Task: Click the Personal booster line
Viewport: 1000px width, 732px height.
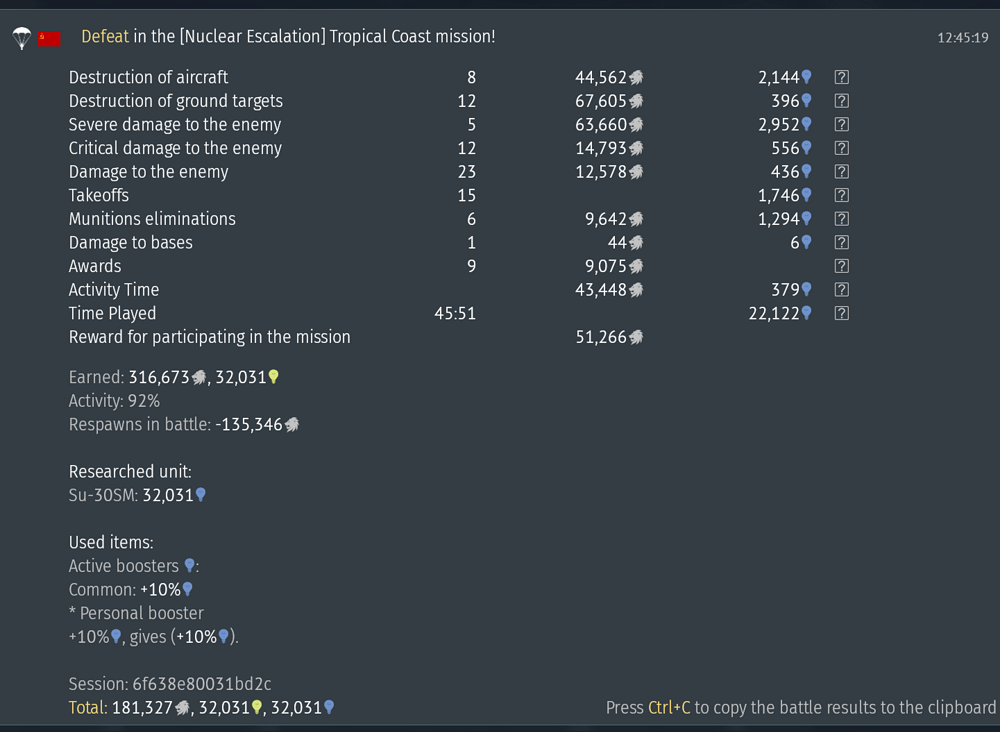Action: click(x=136, y=613)
